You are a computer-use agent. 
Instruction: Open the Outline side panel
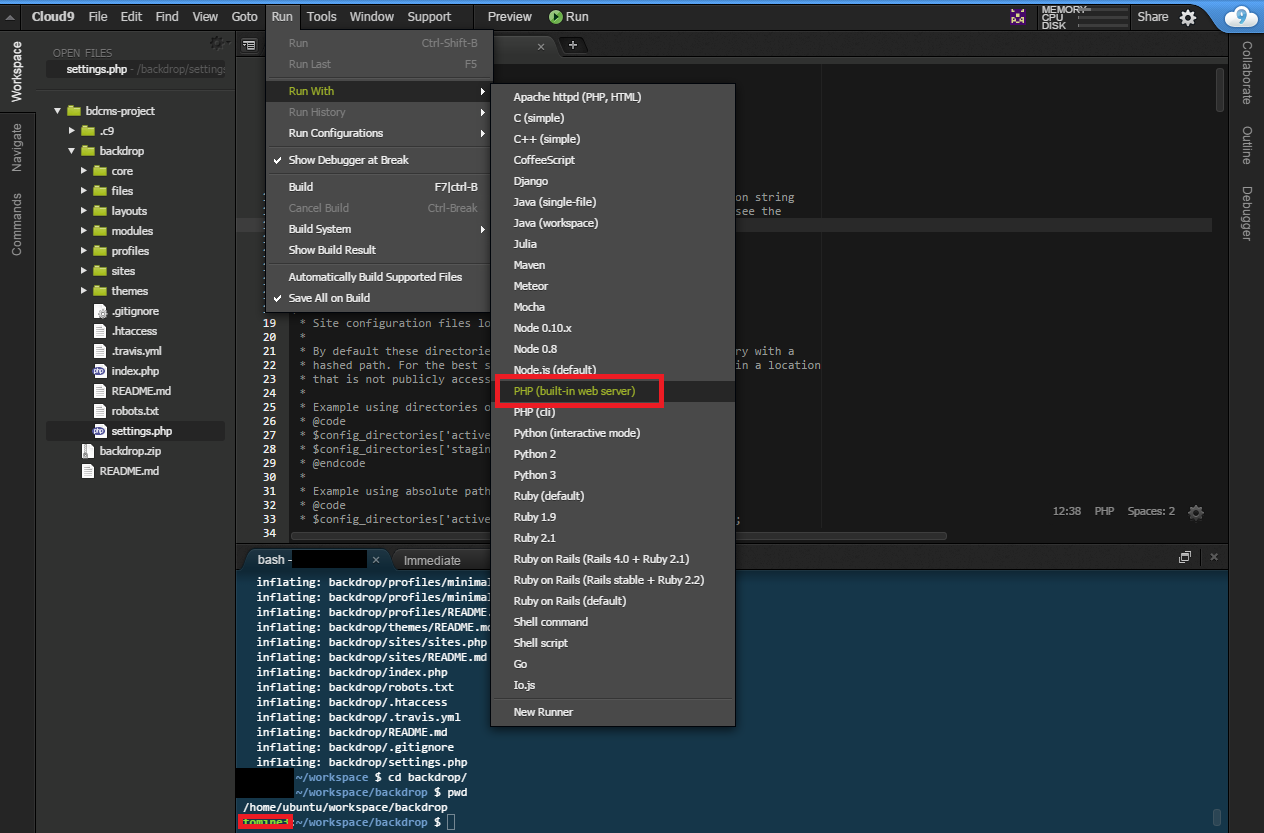click(x=1246, y=145)
